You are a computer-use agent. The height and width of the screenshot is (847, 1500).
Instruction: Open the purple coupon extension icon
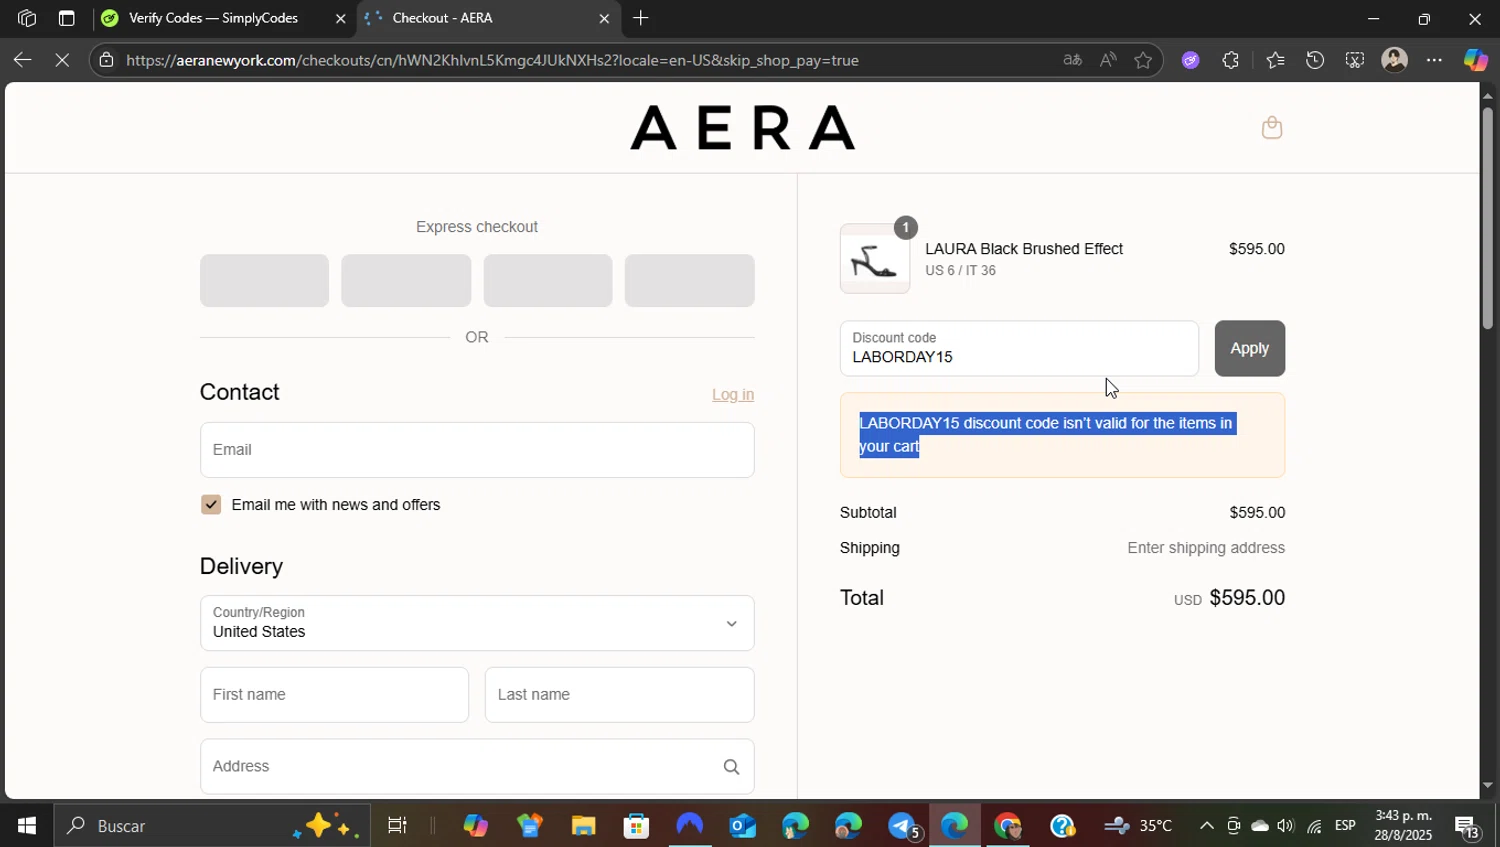coord(1190,60)
